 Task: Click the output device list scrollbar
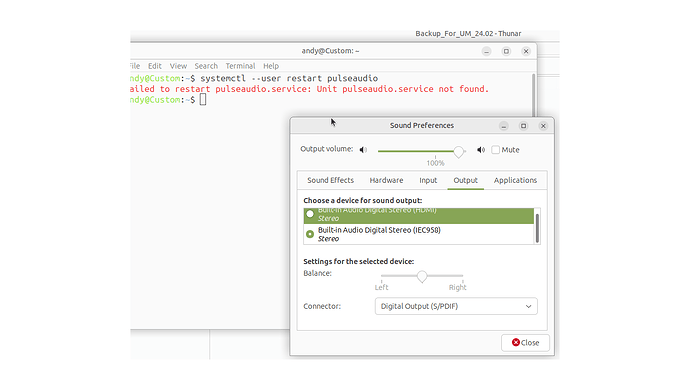[x=537, y=228]
